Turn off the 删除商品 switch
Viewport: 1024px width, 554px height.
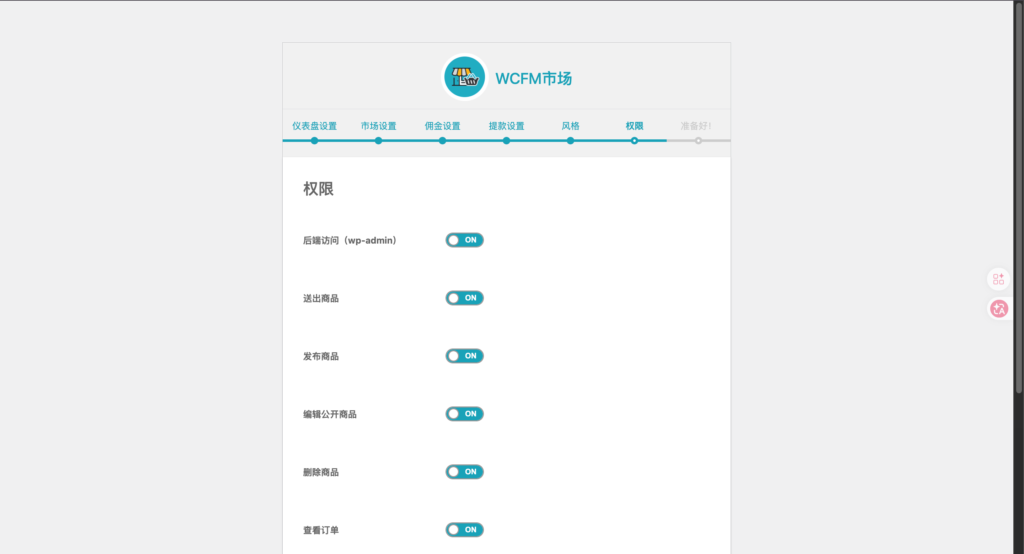point(464,472)
